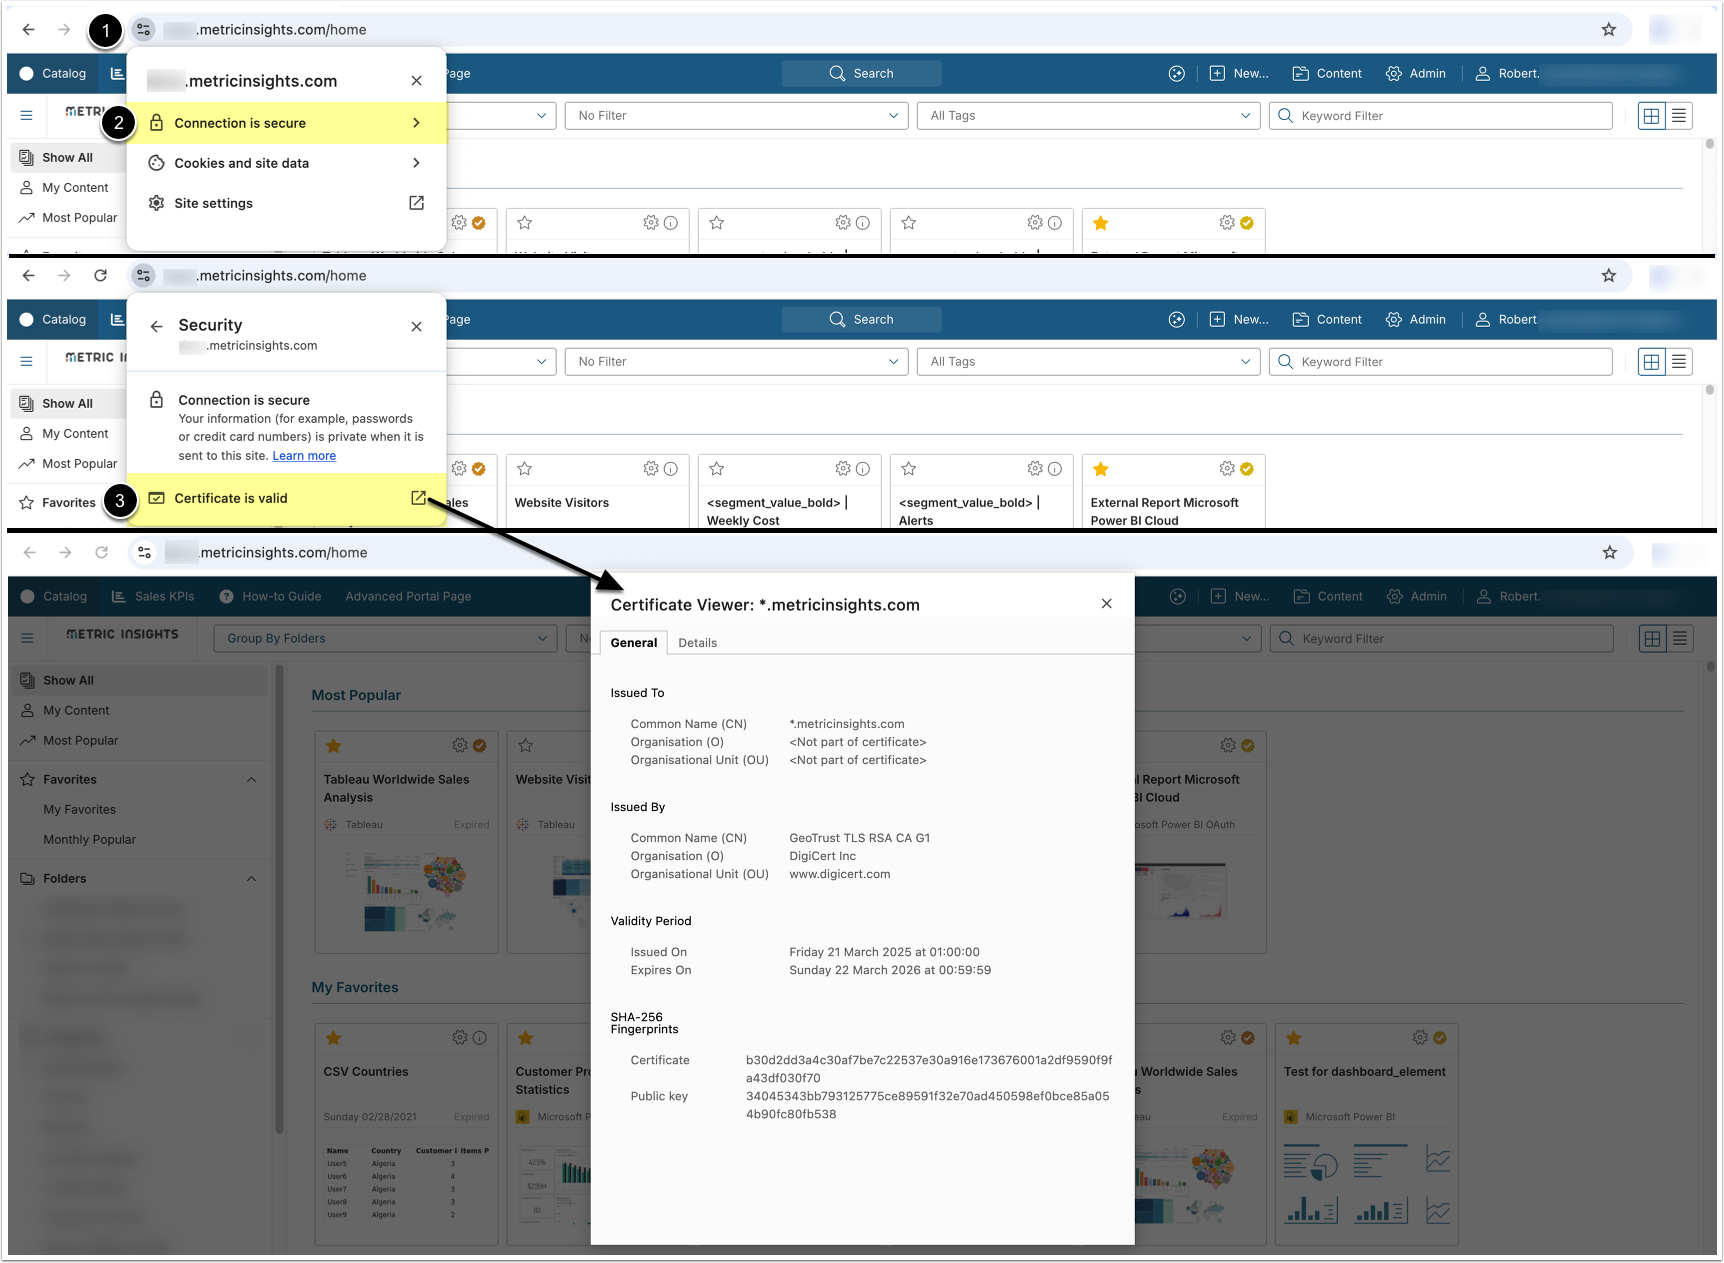
Task: Open 'Cookies and site data' in the site info popup
Action: [x=287, y=163]
